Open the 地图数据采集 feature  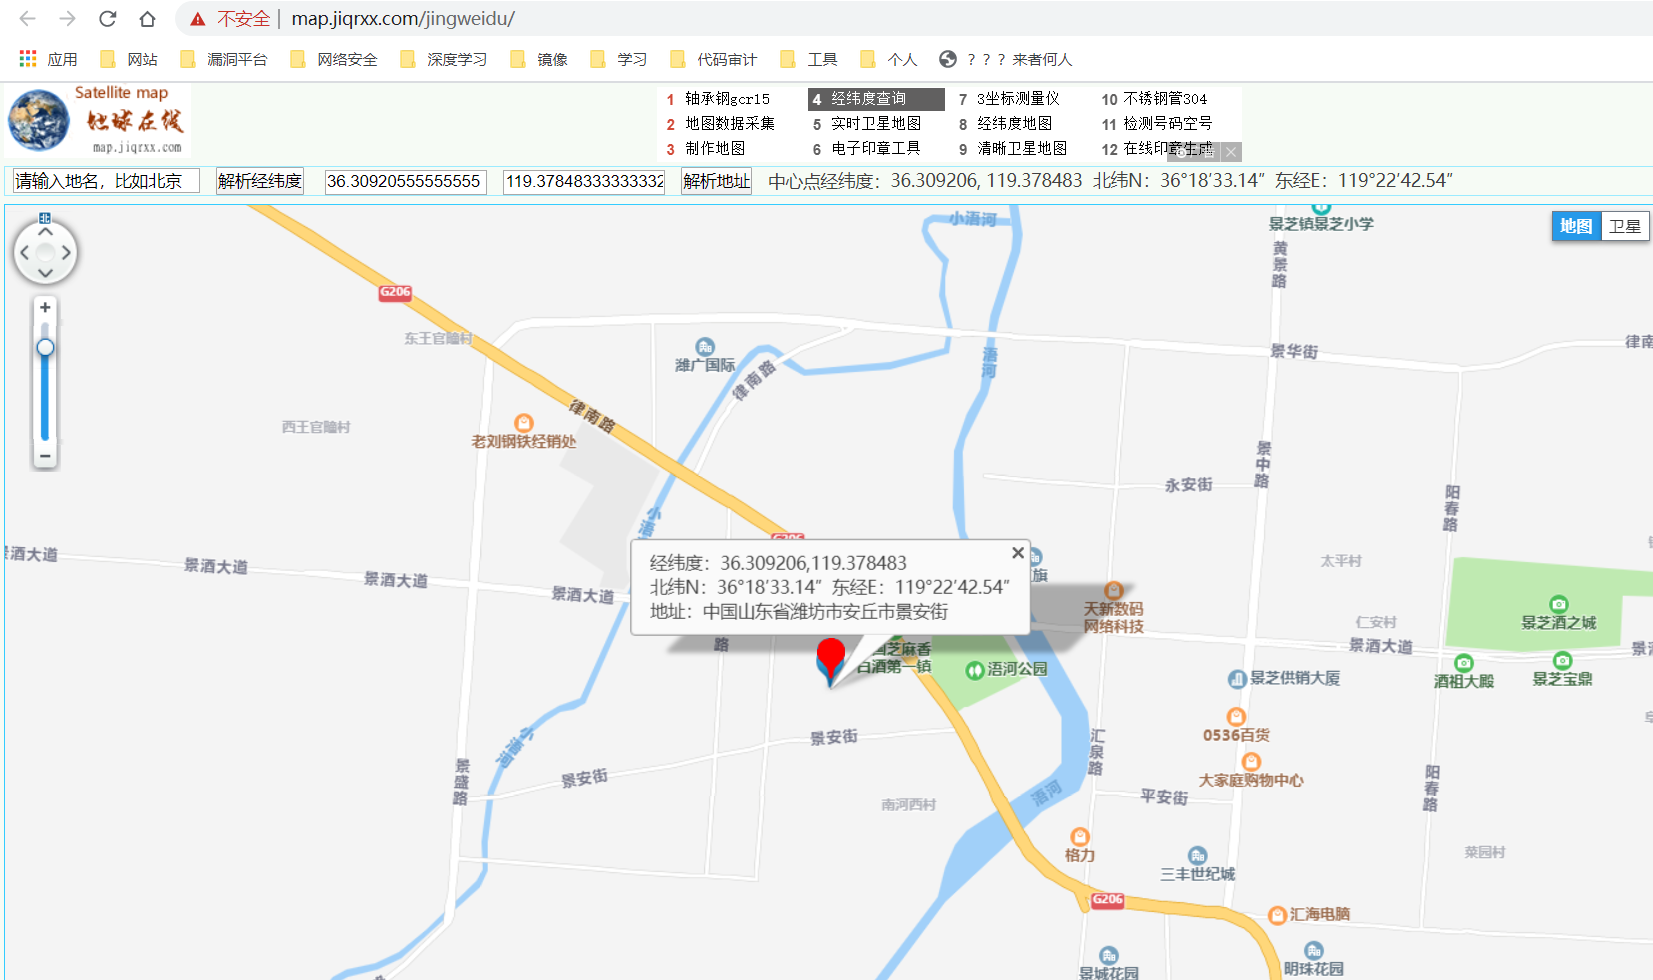[x=730, y=123]
